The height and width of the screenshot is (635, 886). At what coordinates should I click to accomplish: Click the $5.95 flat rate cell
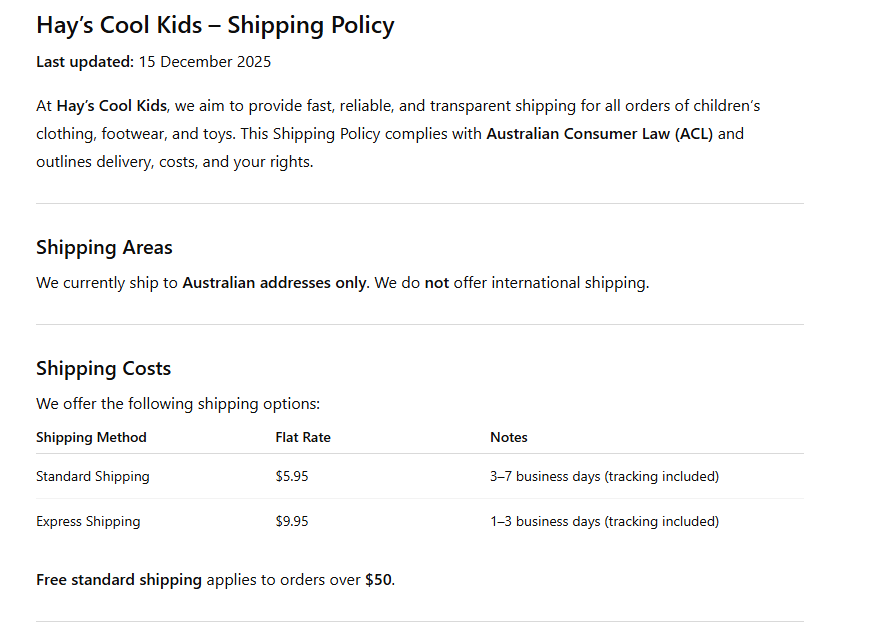[292, 477]
